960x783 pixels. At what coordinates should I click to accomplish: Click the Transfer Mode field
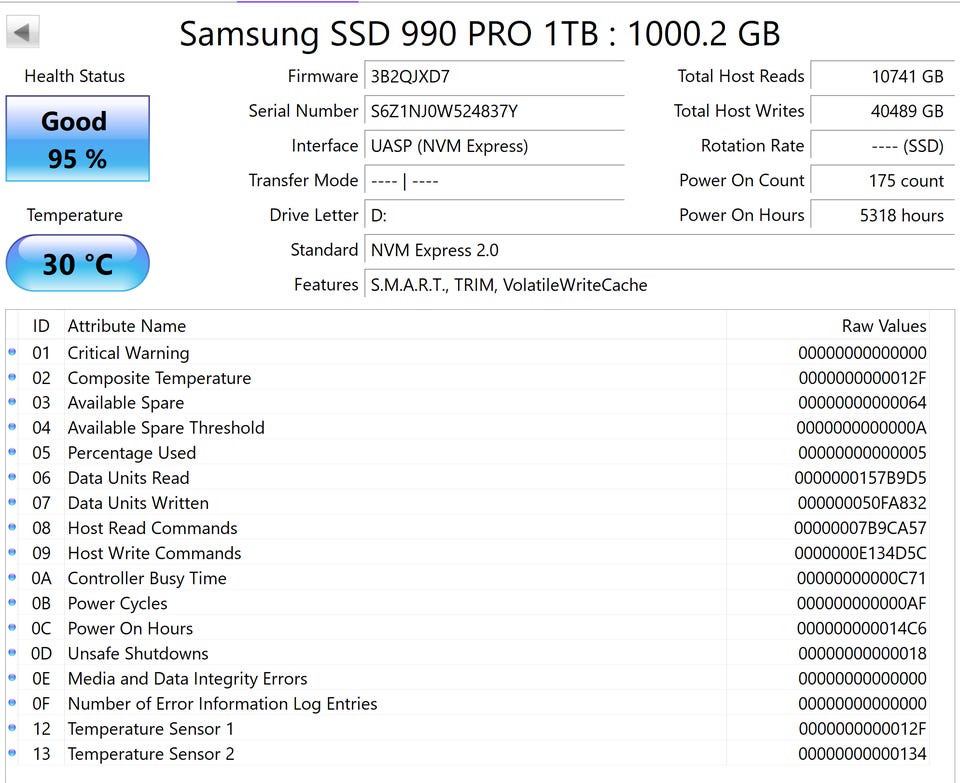coord(494,181)
